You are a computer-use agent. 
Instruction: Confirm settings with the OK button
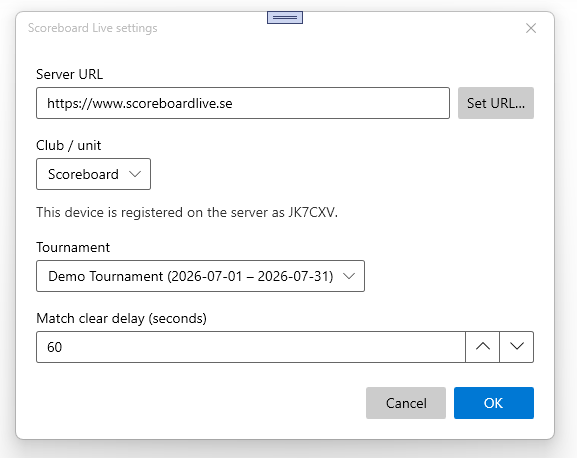tap(494, 403)
